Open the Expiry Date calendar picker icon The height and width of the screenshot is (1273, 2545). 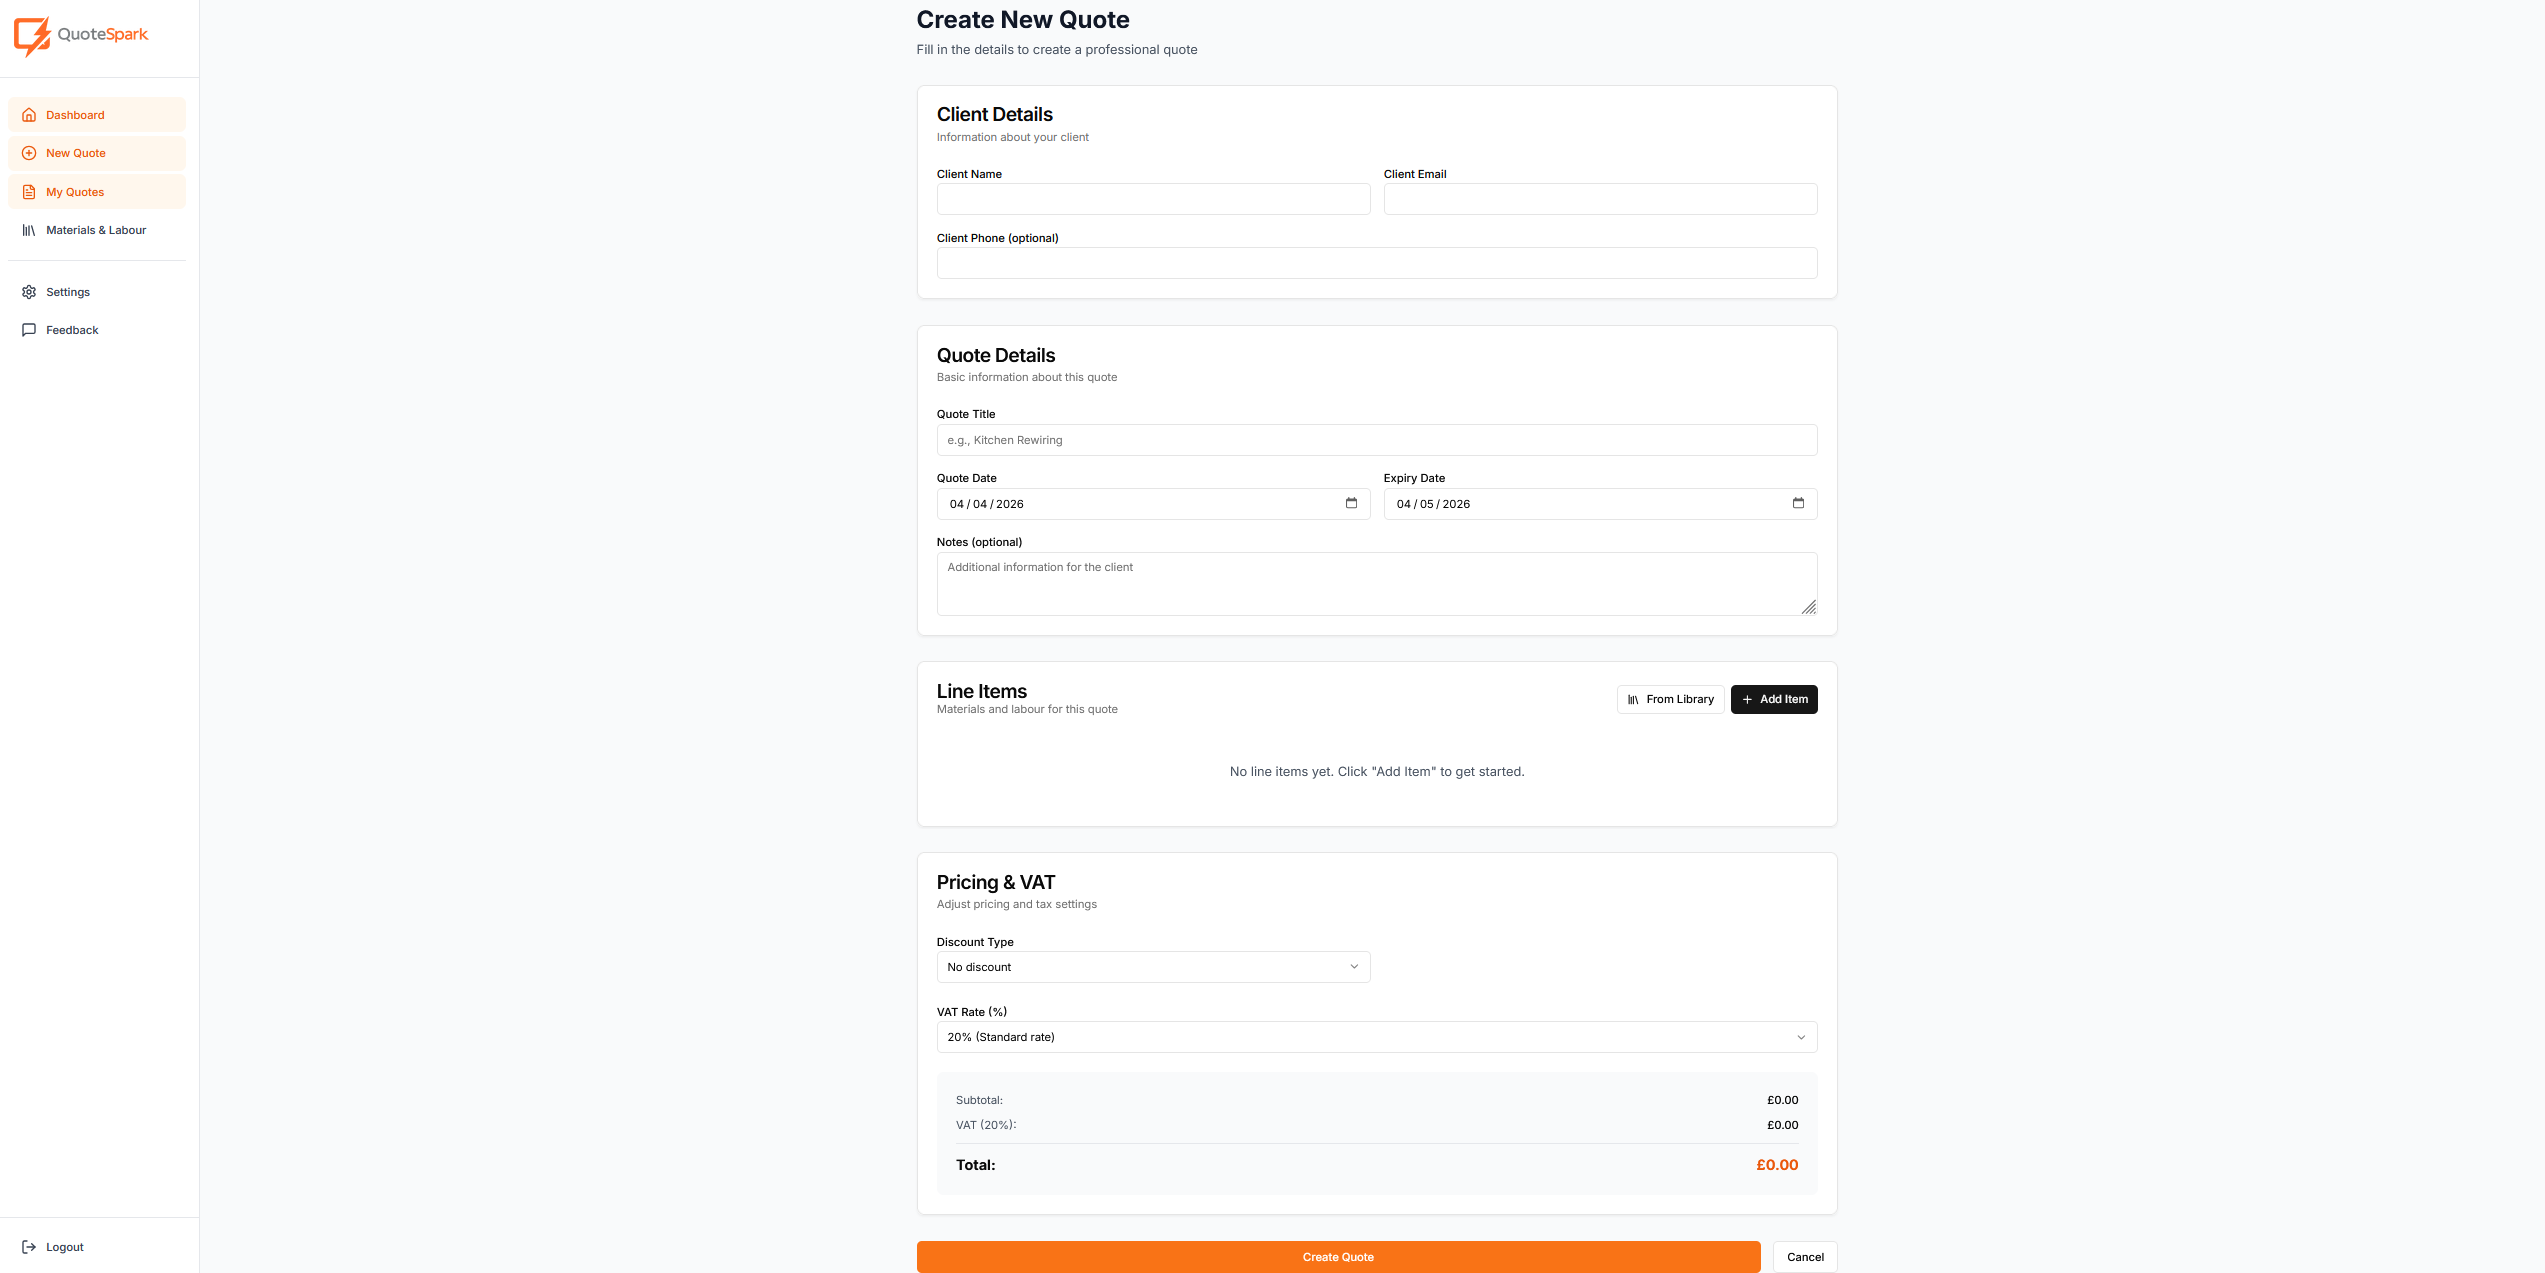click(1798, 503)
